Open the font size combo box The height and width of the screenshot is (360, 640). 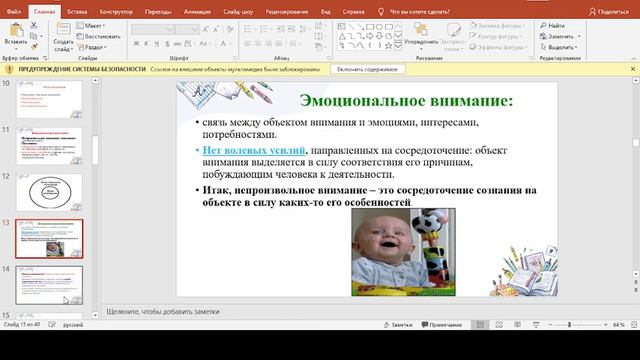(187, 29)
